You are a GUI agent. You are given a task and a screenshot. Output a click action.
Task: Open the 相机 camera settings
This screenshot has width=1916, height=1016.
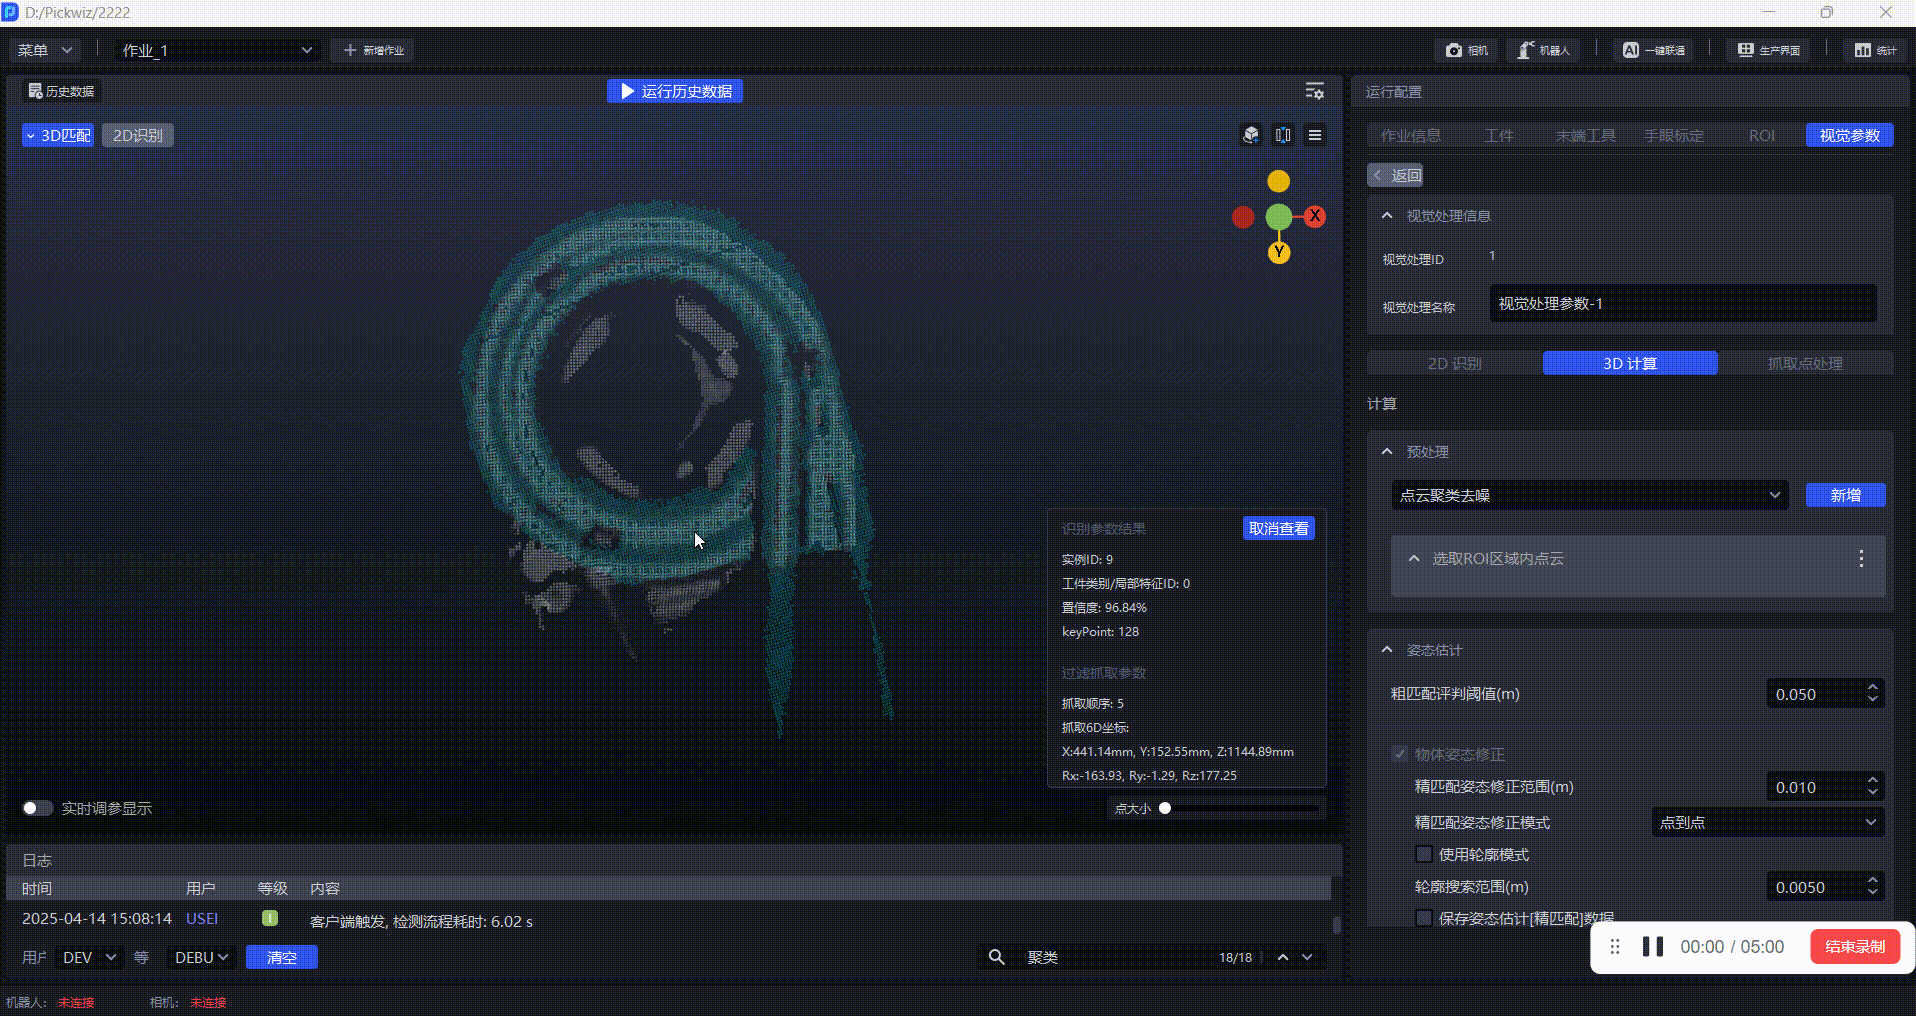pos(1467,50)
